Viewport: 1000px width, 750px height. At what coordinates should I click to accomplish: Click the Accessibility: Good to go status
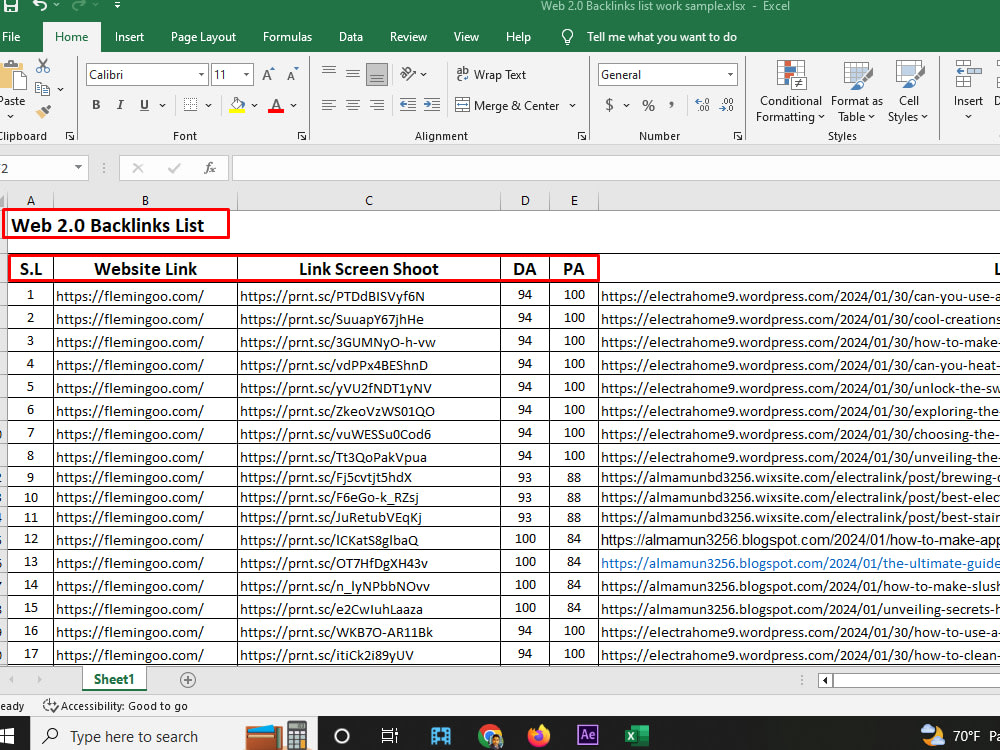(x=115, y=706)
